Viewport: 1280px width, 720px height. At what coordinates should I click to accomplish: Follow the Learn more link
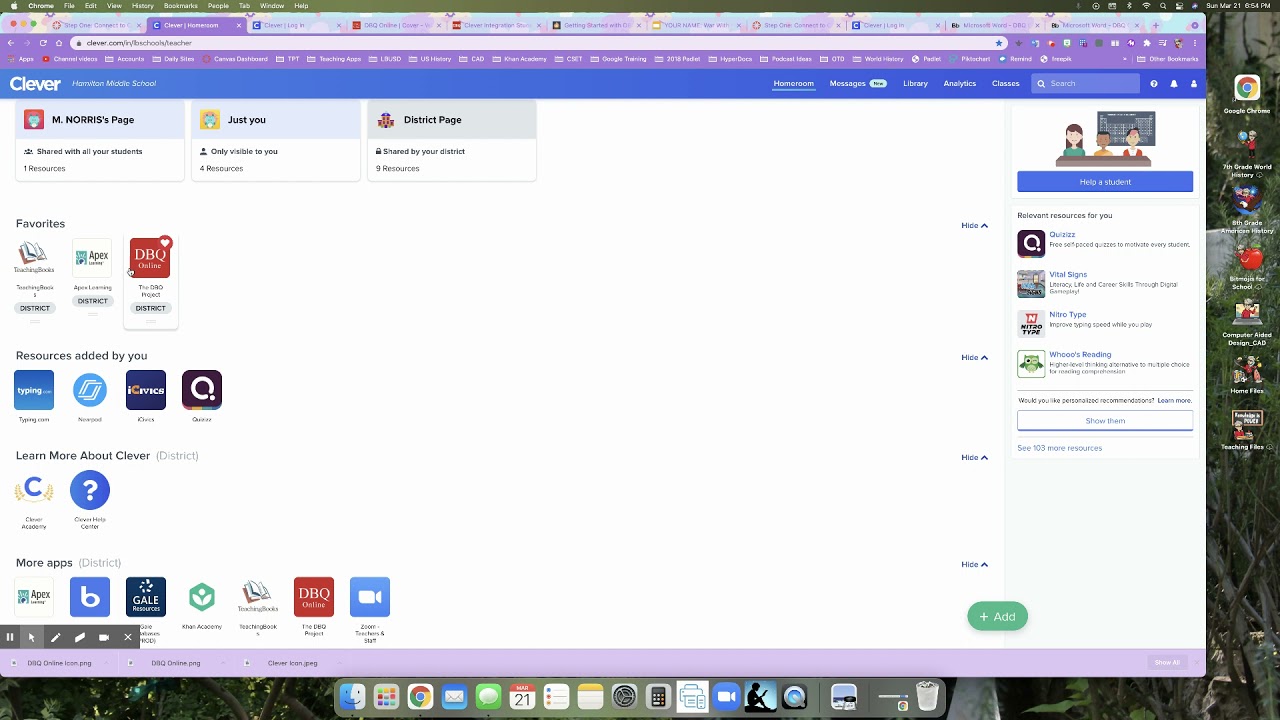click(1174, 400)
